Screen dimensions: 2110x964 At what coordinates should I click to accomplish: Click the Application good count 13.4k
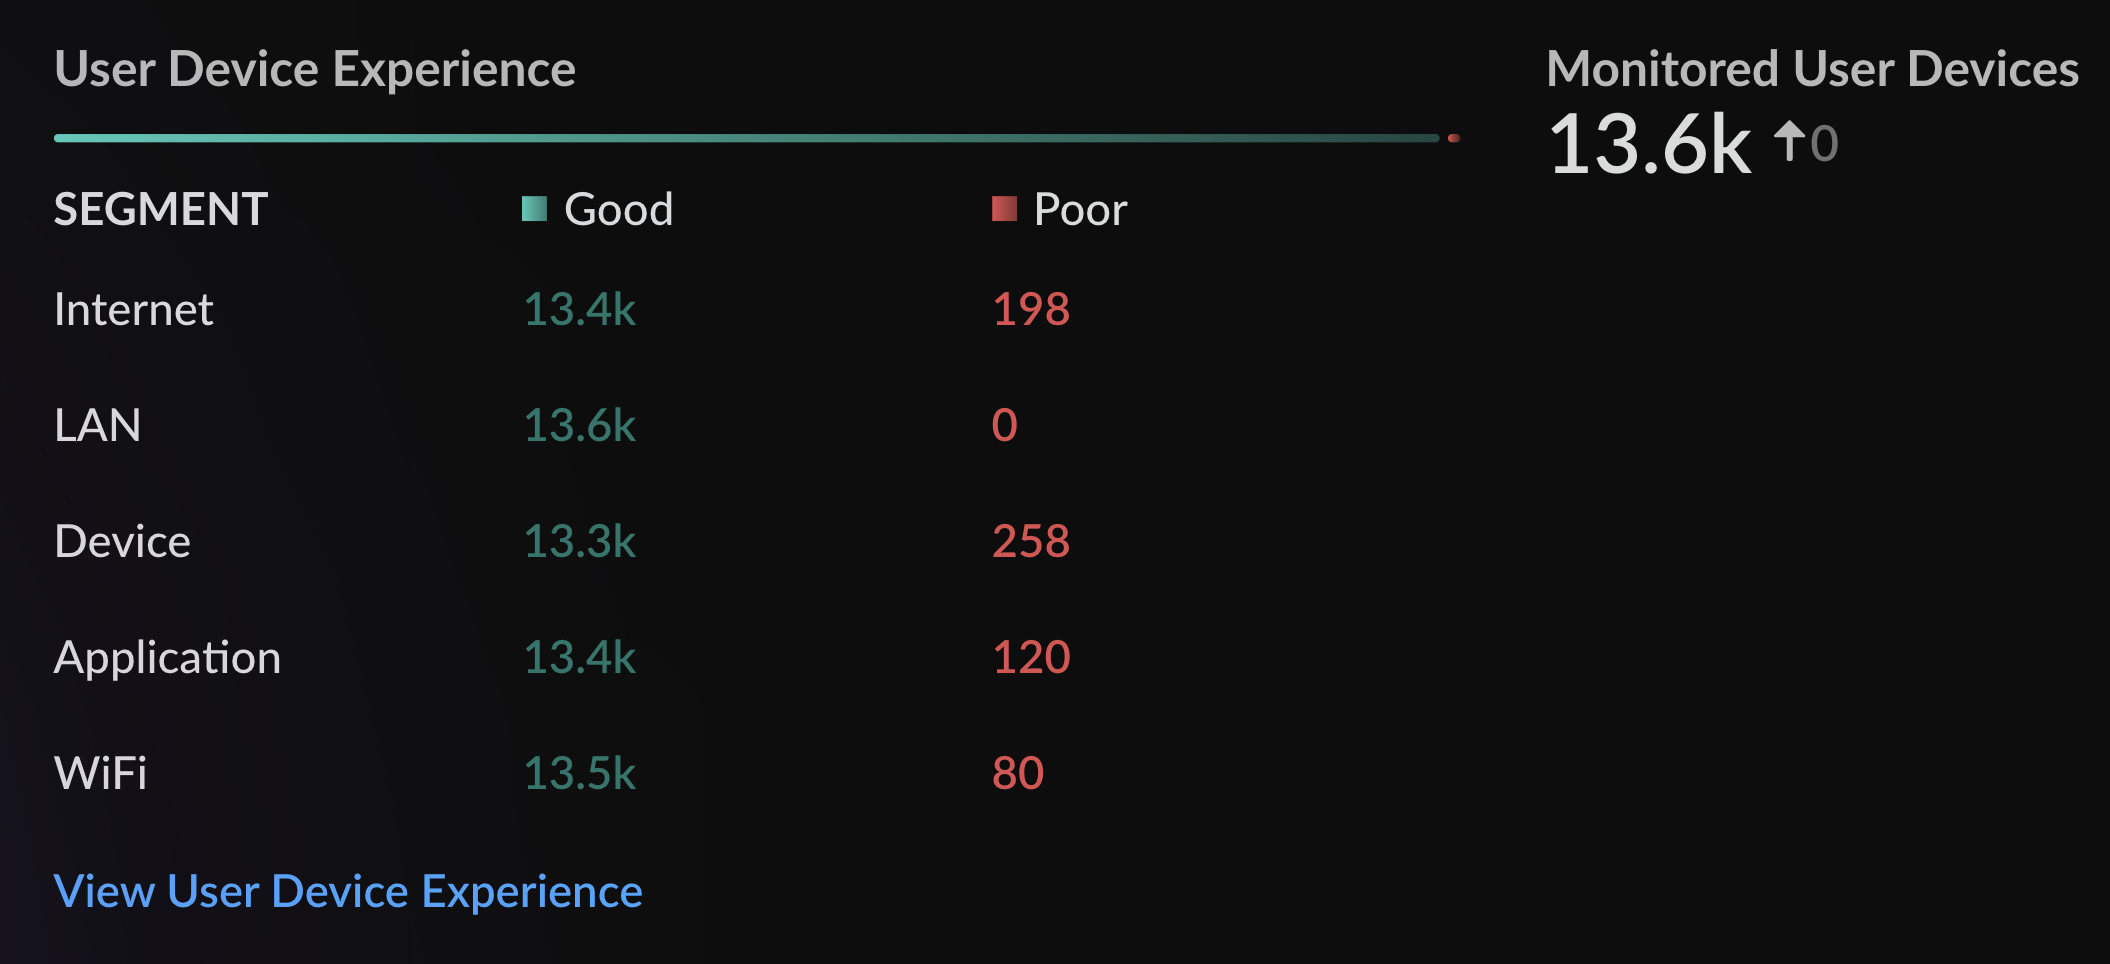580,657
